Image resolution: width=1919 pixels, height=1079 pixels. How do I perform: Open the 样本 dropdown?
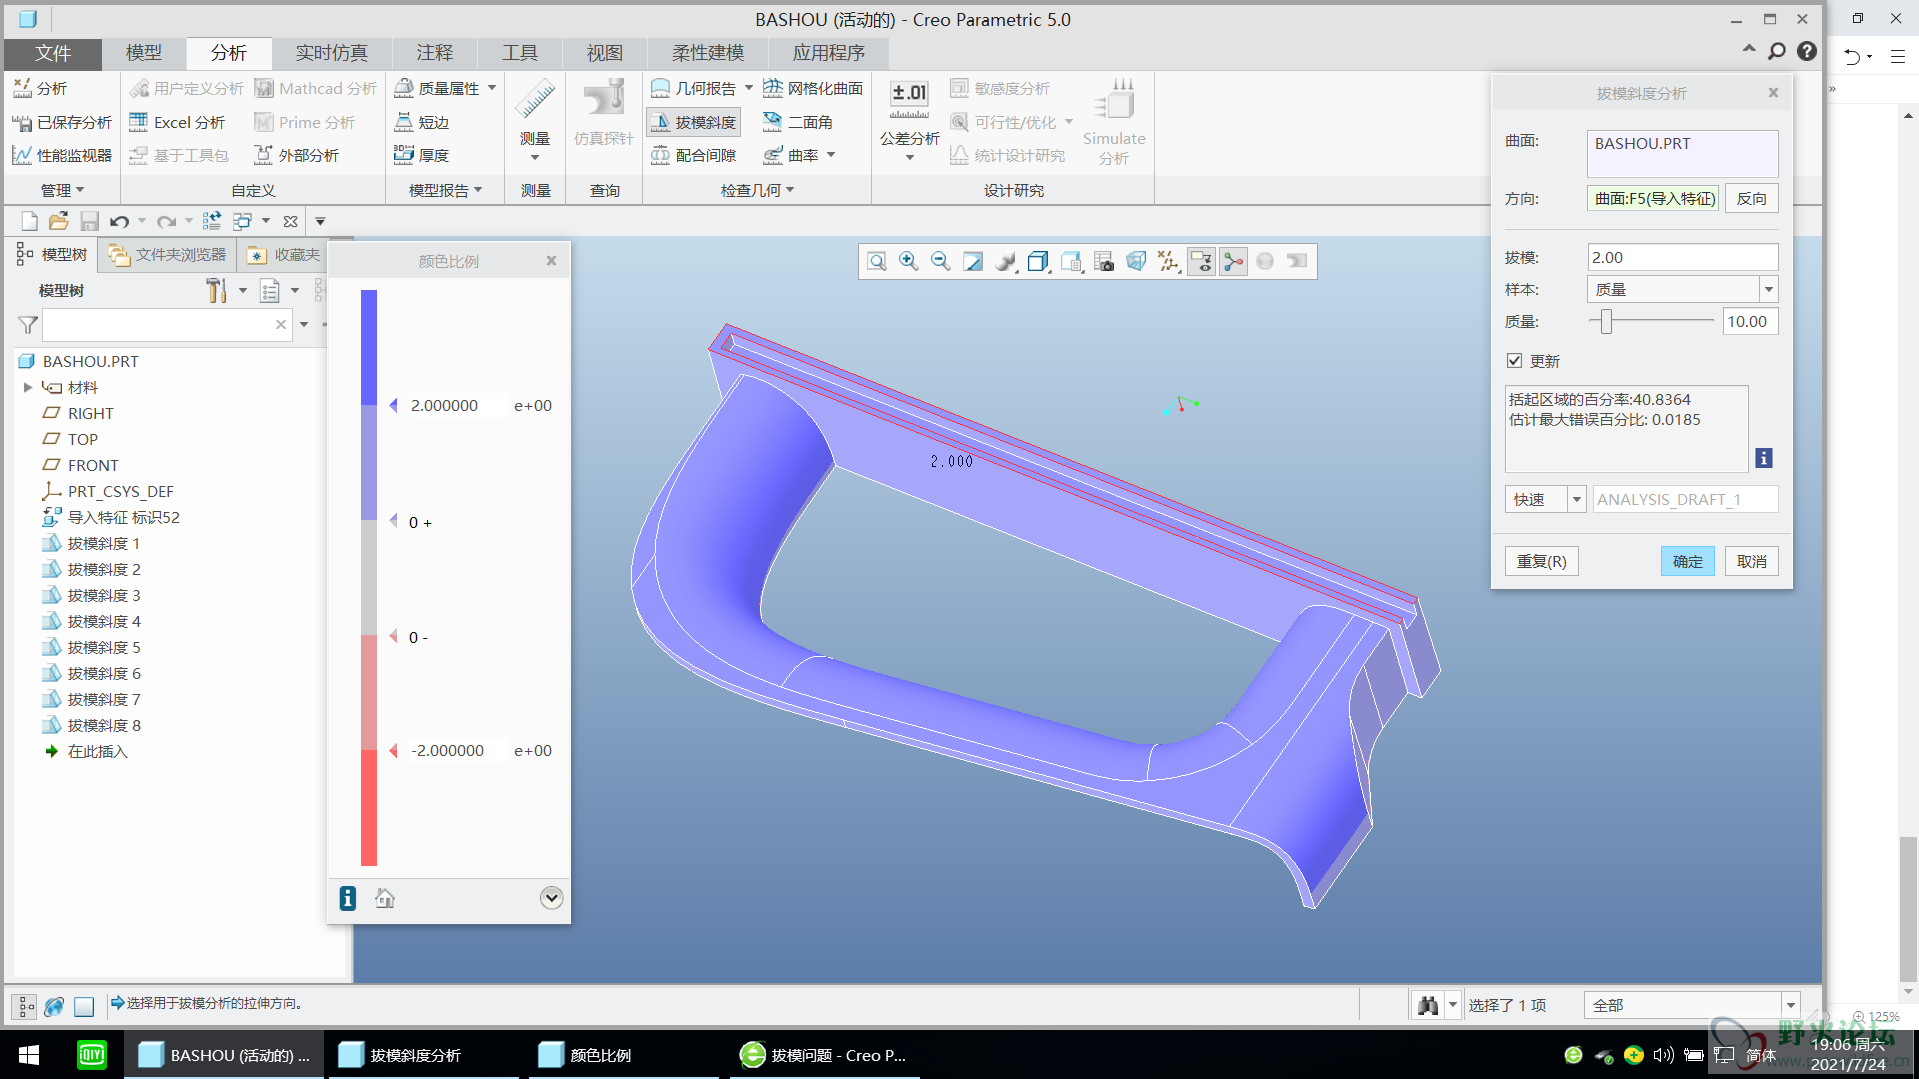[x=1768, y=290]
